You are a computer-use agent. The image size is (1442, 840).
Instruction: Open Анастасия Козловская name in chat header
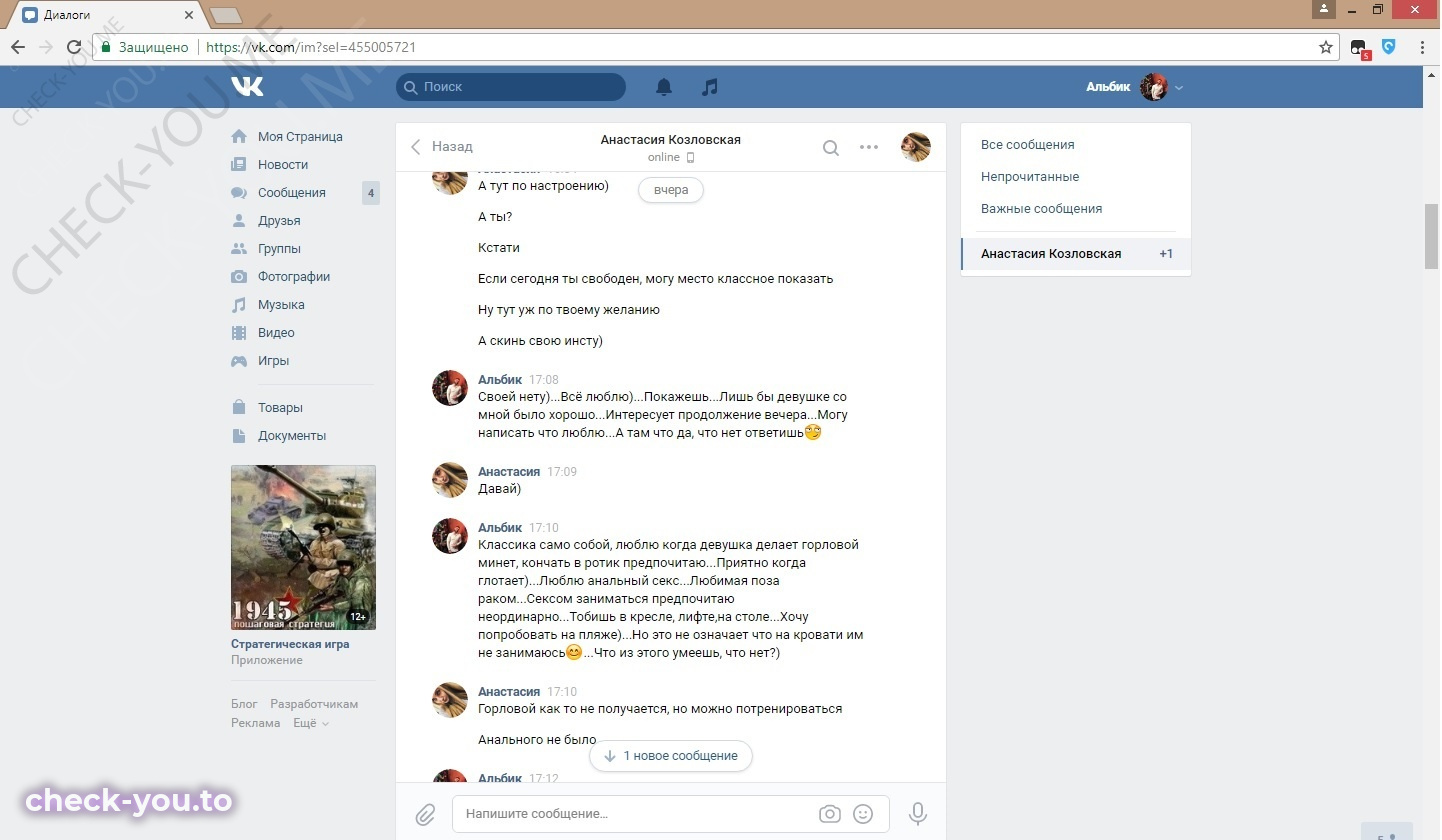point(671,140)
